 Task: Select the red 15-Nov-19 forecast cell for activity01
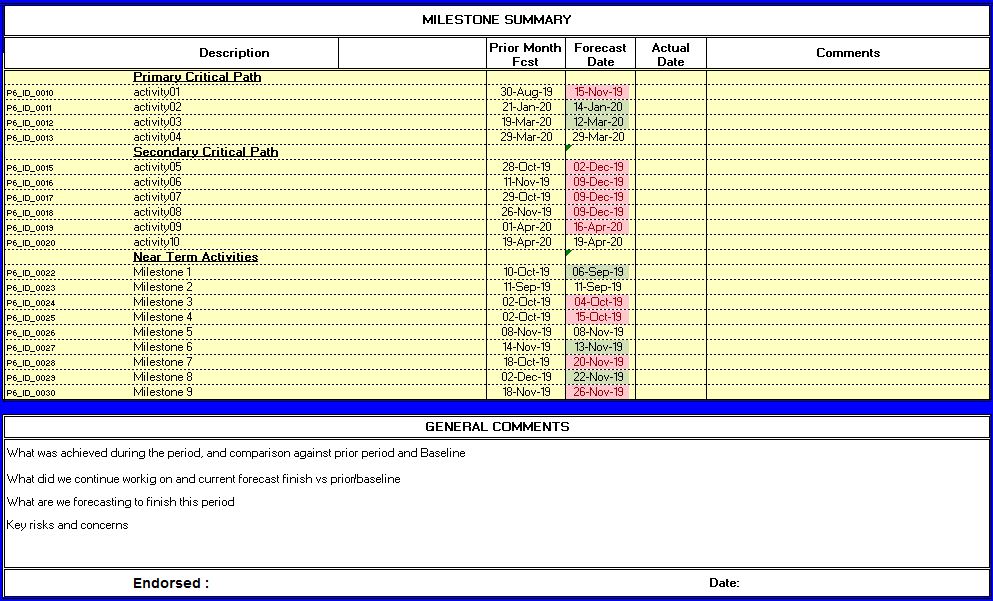(x=598, y=91)
